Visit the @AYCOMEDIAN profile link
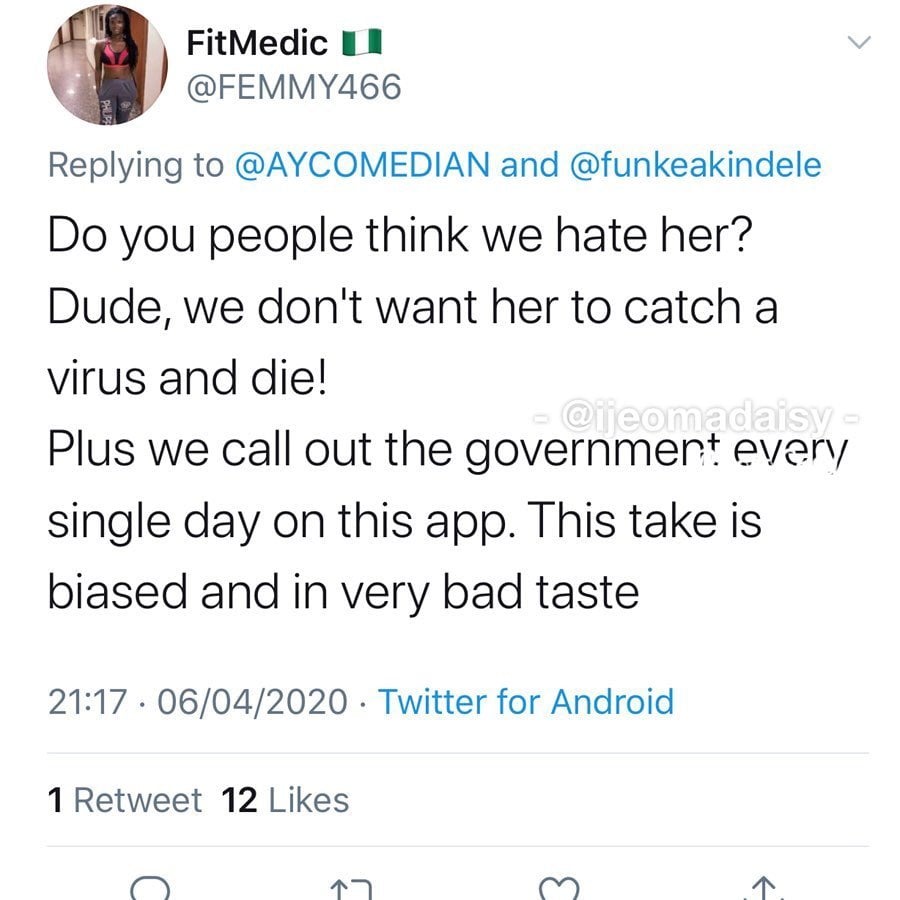900x900 pixels. tap(361, 164)
